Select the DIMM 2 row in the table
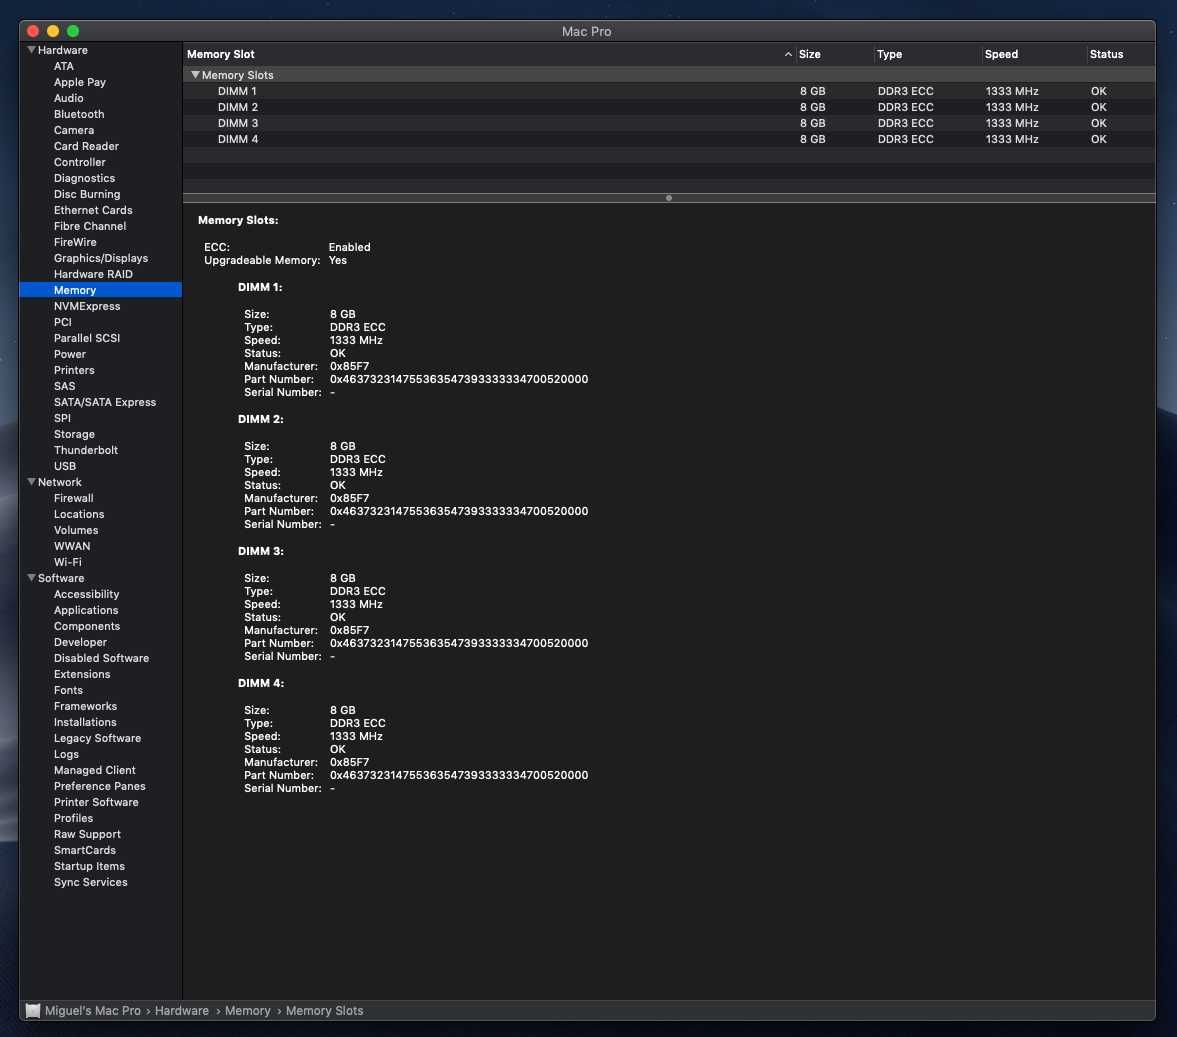The height and width of the screenshot is (1037, 1177). click(669, 107)
